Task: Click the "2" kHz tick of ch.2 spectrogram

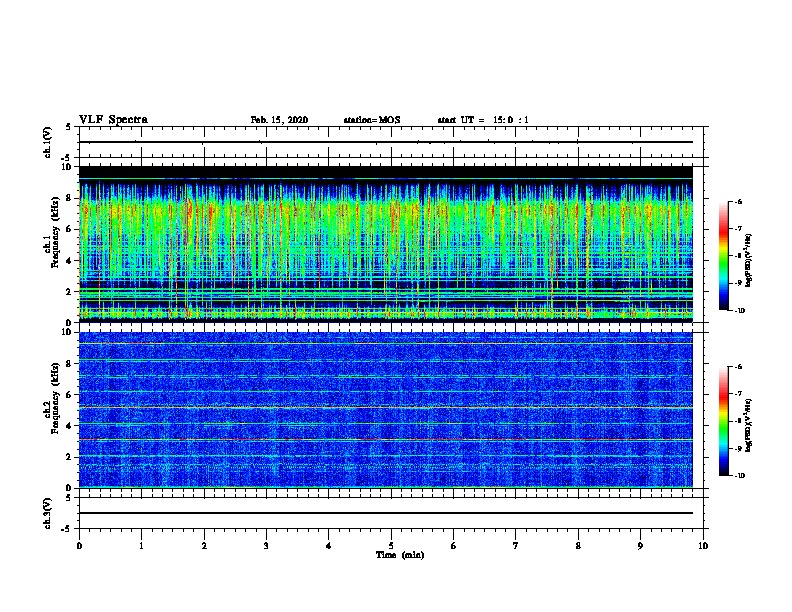Action: [69, 457]
